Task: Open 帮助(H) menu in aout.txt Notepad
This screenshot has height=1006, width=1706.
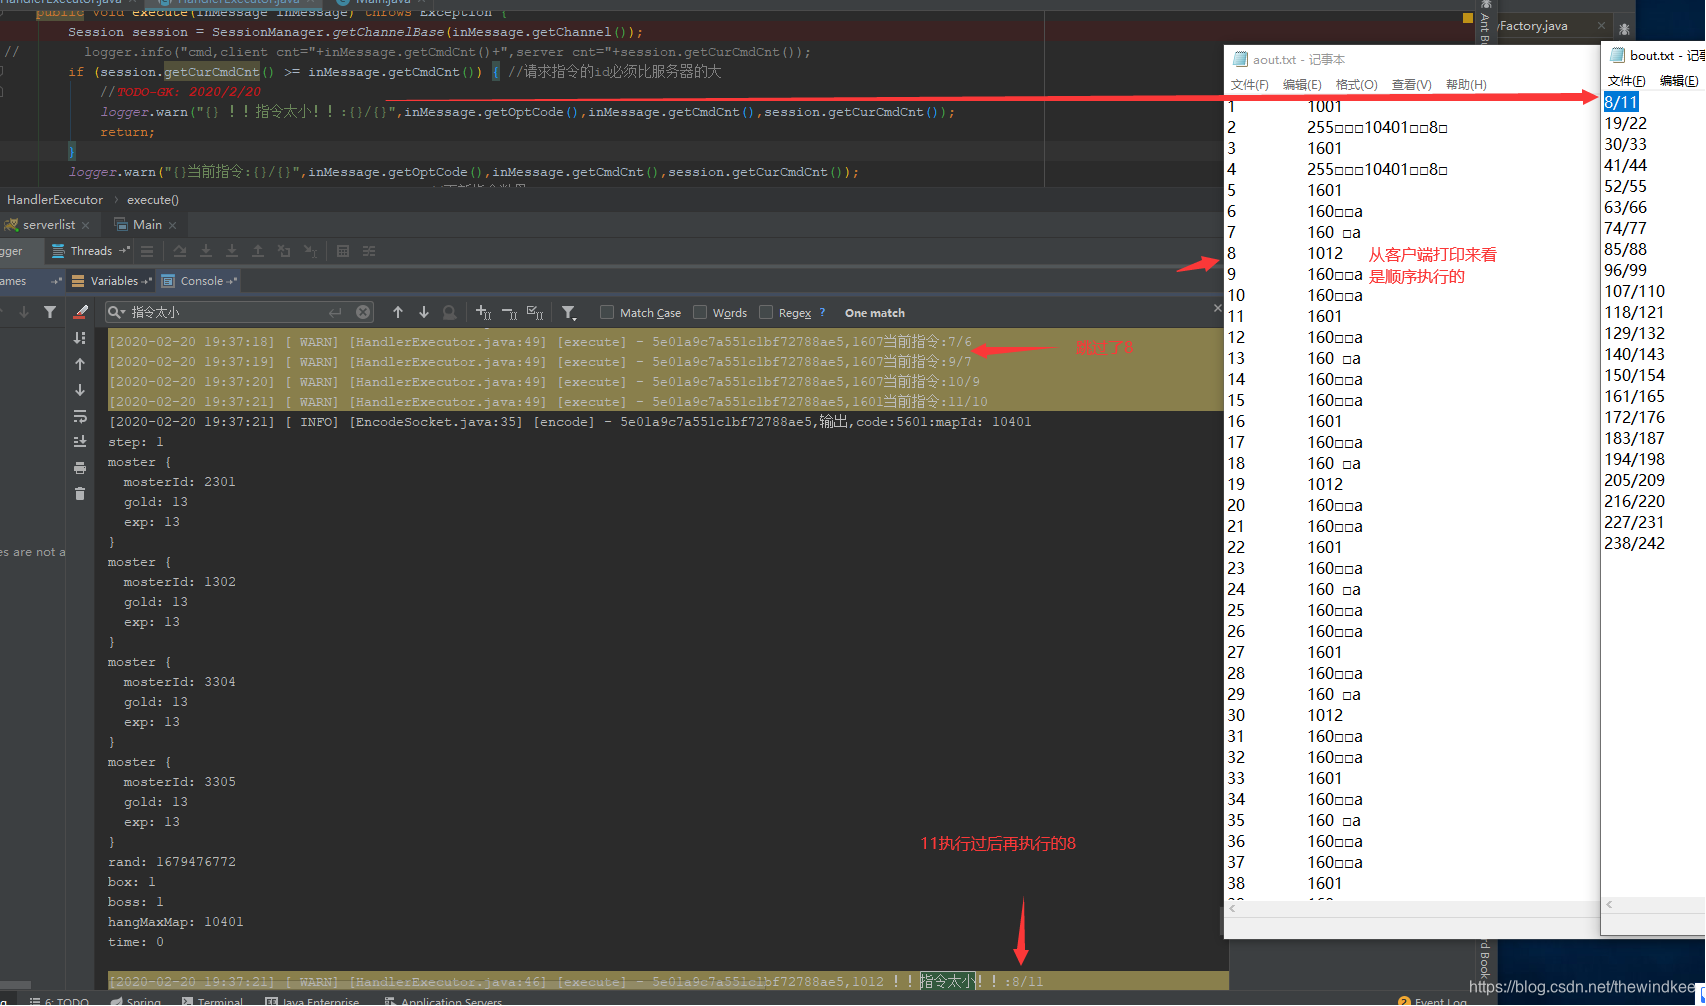Action: coord(1466,85)
